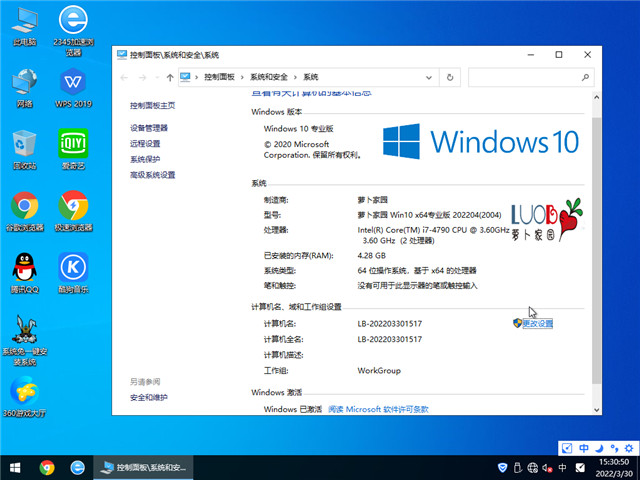The width and height of the screenshot is (640, 480).
Task: Expand the chevron before the 控制面板 breadcrumb
Action: 196,77
